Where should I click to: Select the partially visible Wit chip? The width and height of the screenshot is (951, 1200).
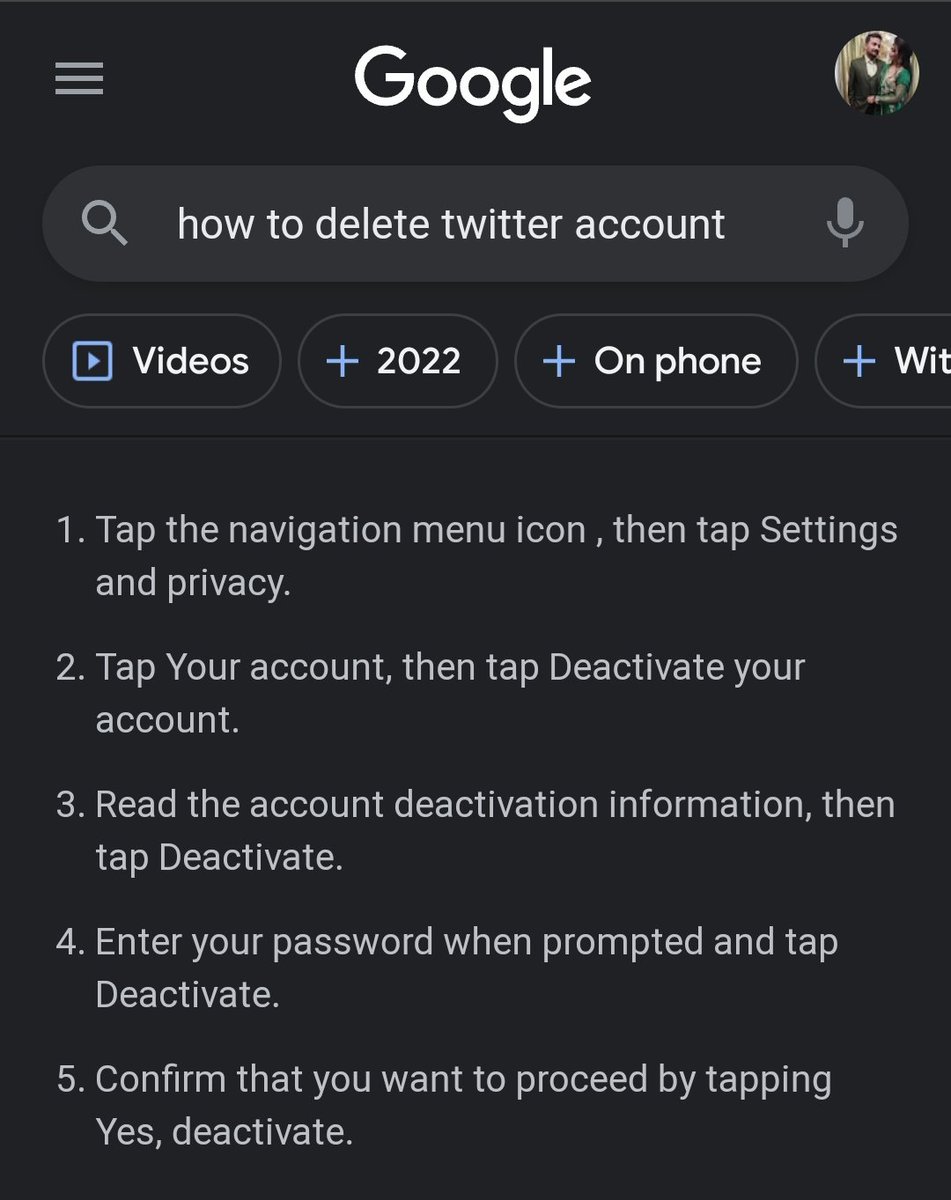point(883,361)
